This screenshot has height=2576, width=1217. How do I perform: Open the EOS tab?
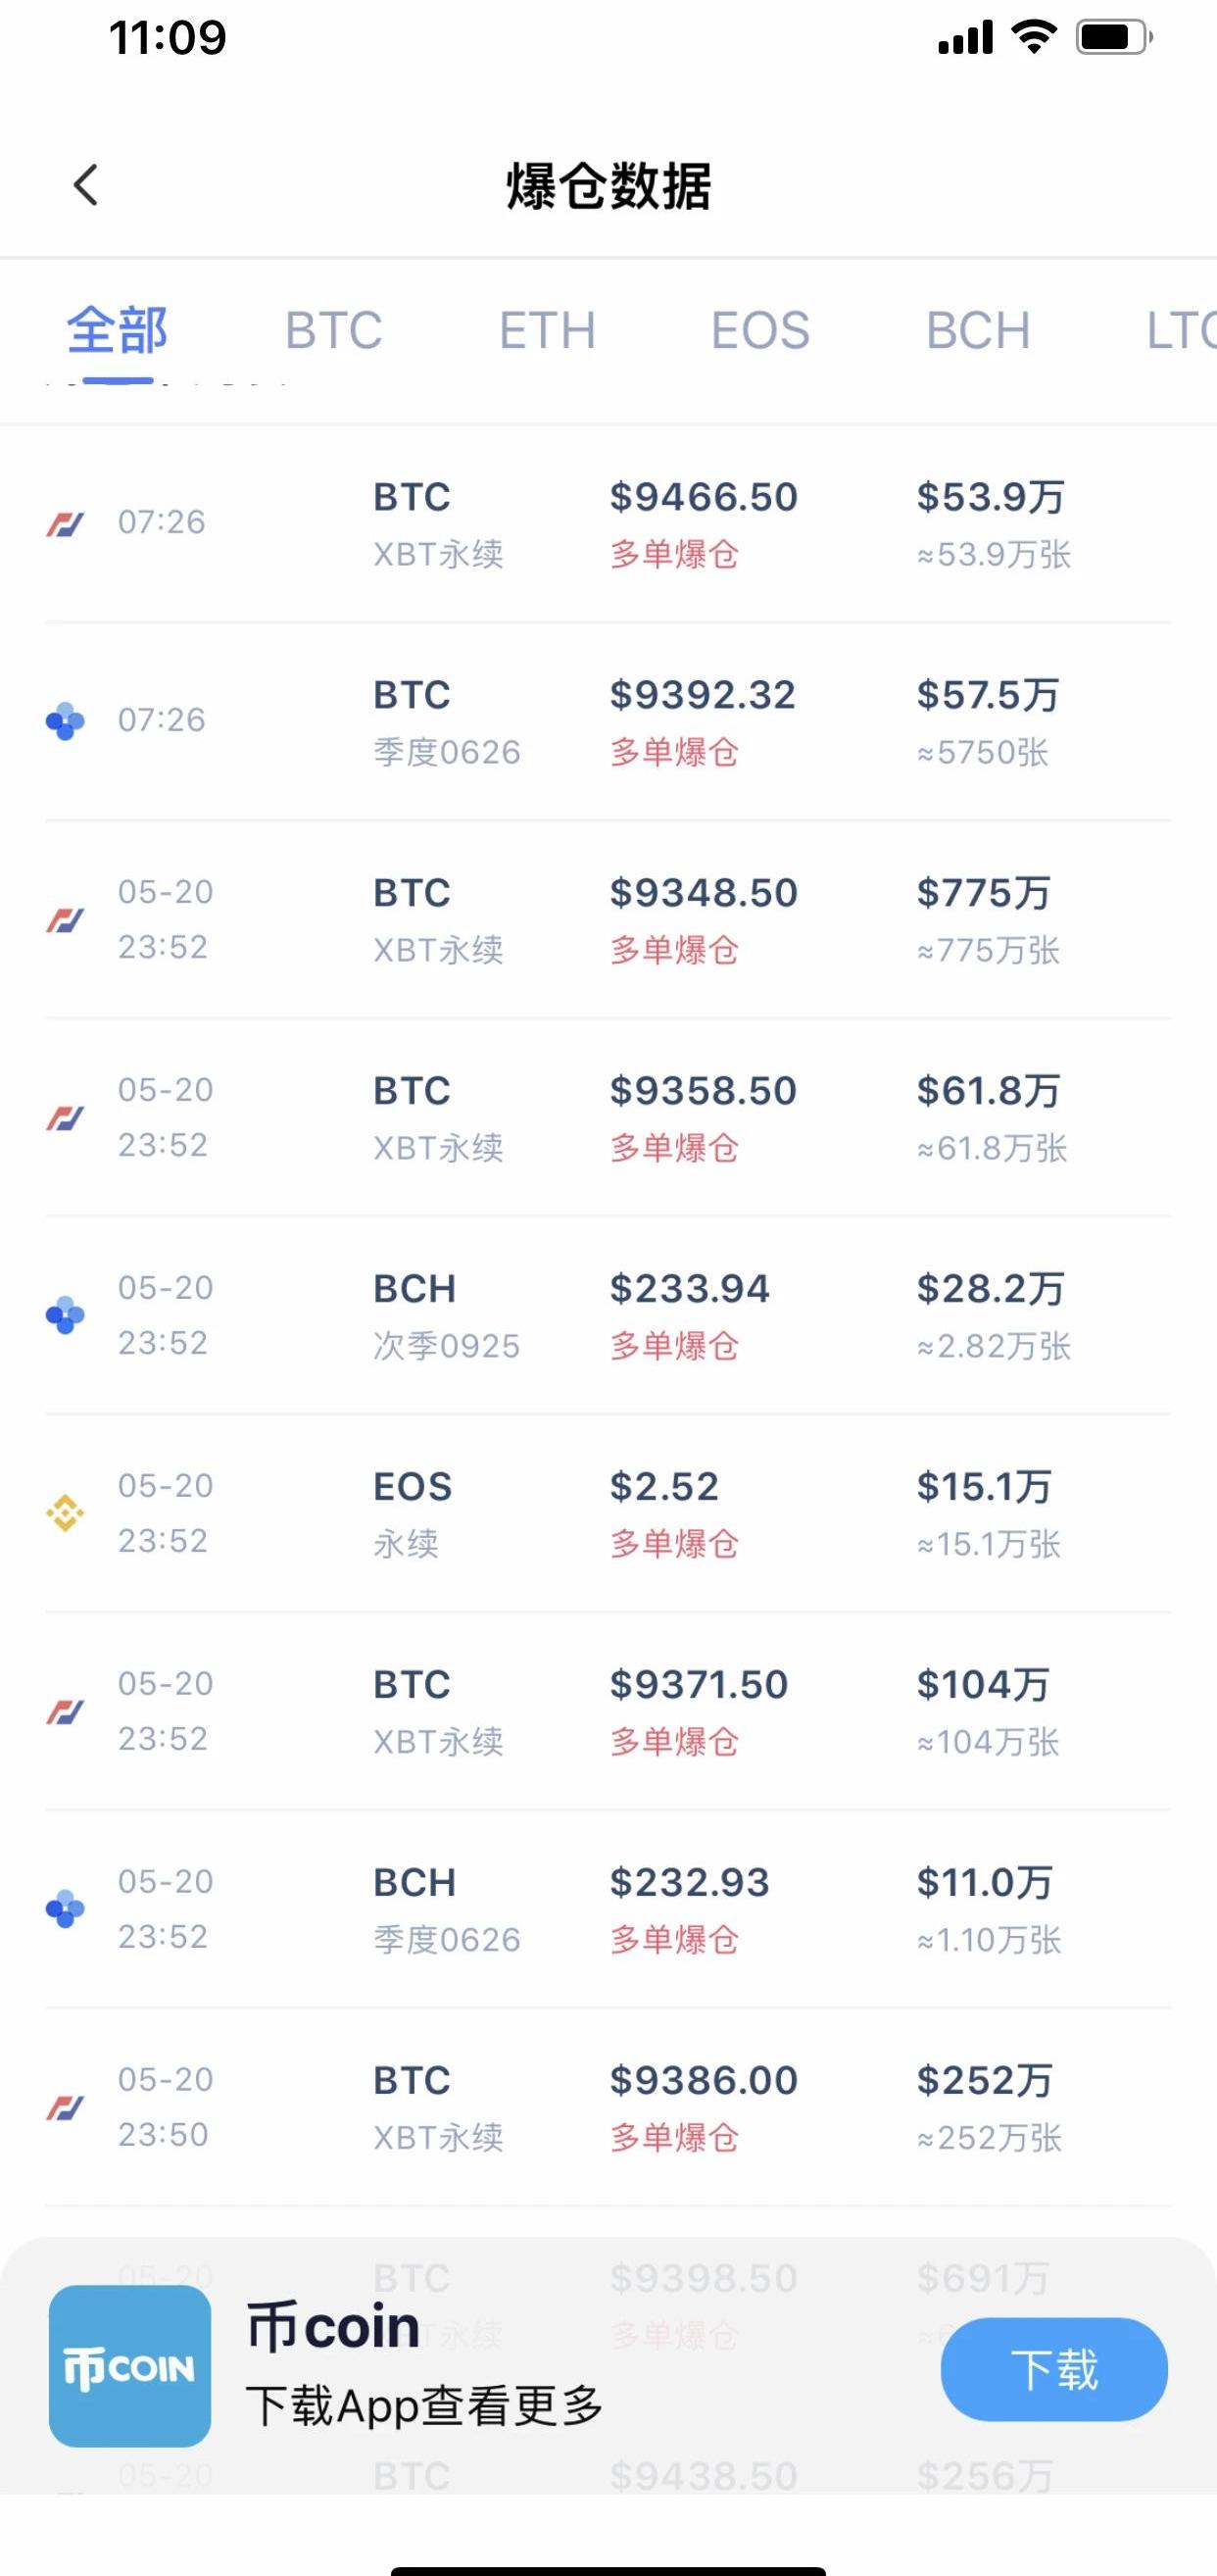(760, 331)
